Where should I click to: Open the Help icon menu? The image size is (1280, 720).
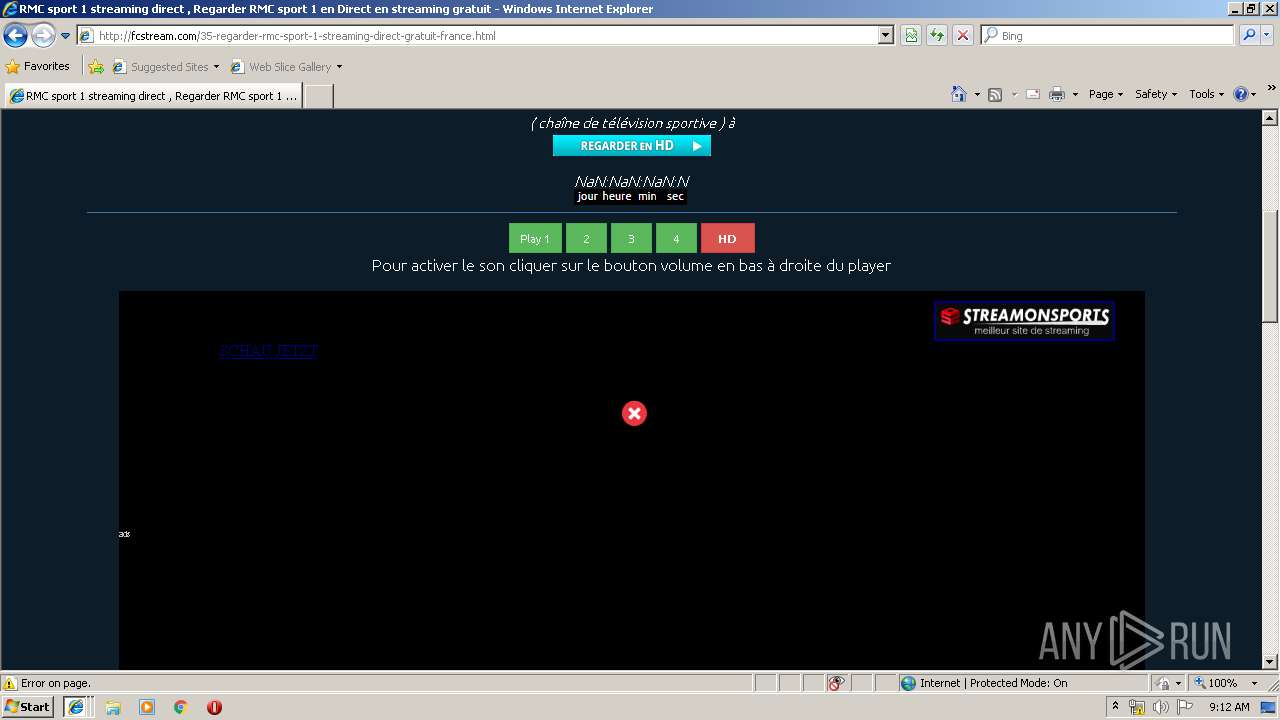pos(1245,94)
